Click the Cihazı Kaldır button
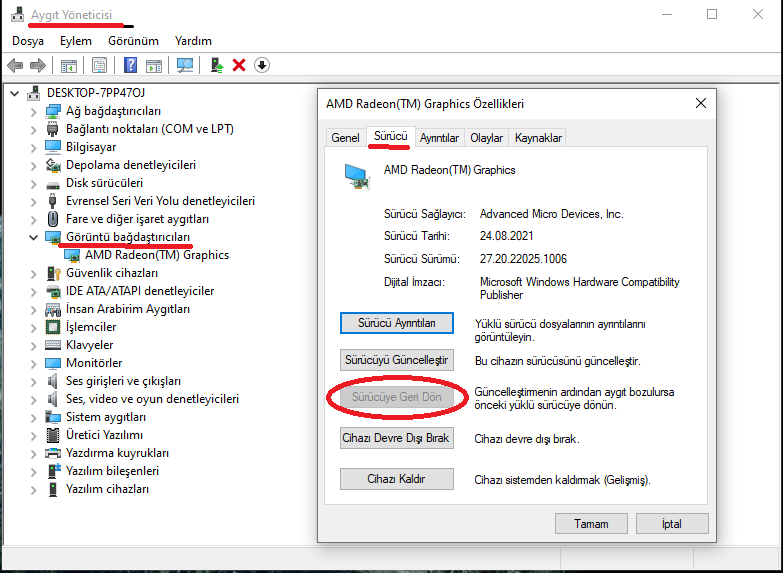Image resolution: width=783 pixels, height=573 pixels. [x=397, y=479]
